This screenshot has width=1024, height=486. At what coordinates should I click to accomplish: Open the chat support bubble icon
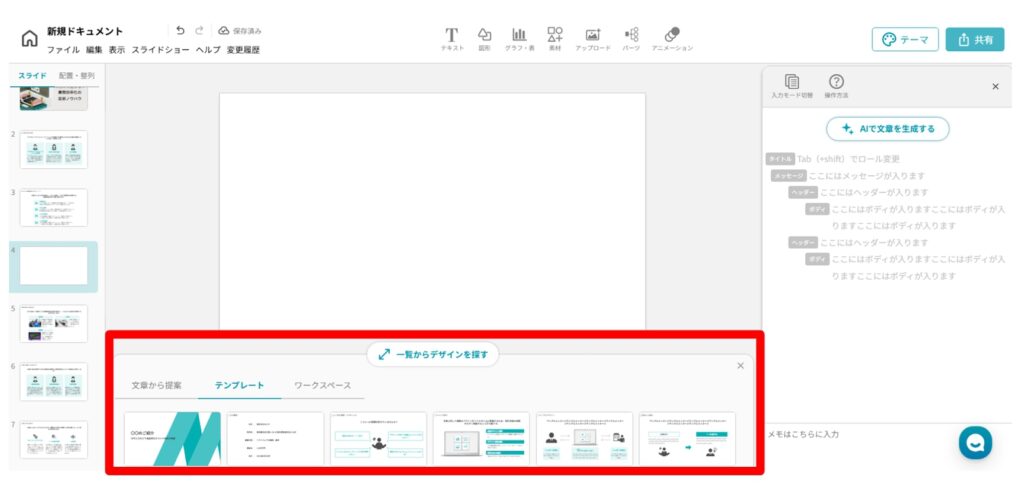click(975, 442)
